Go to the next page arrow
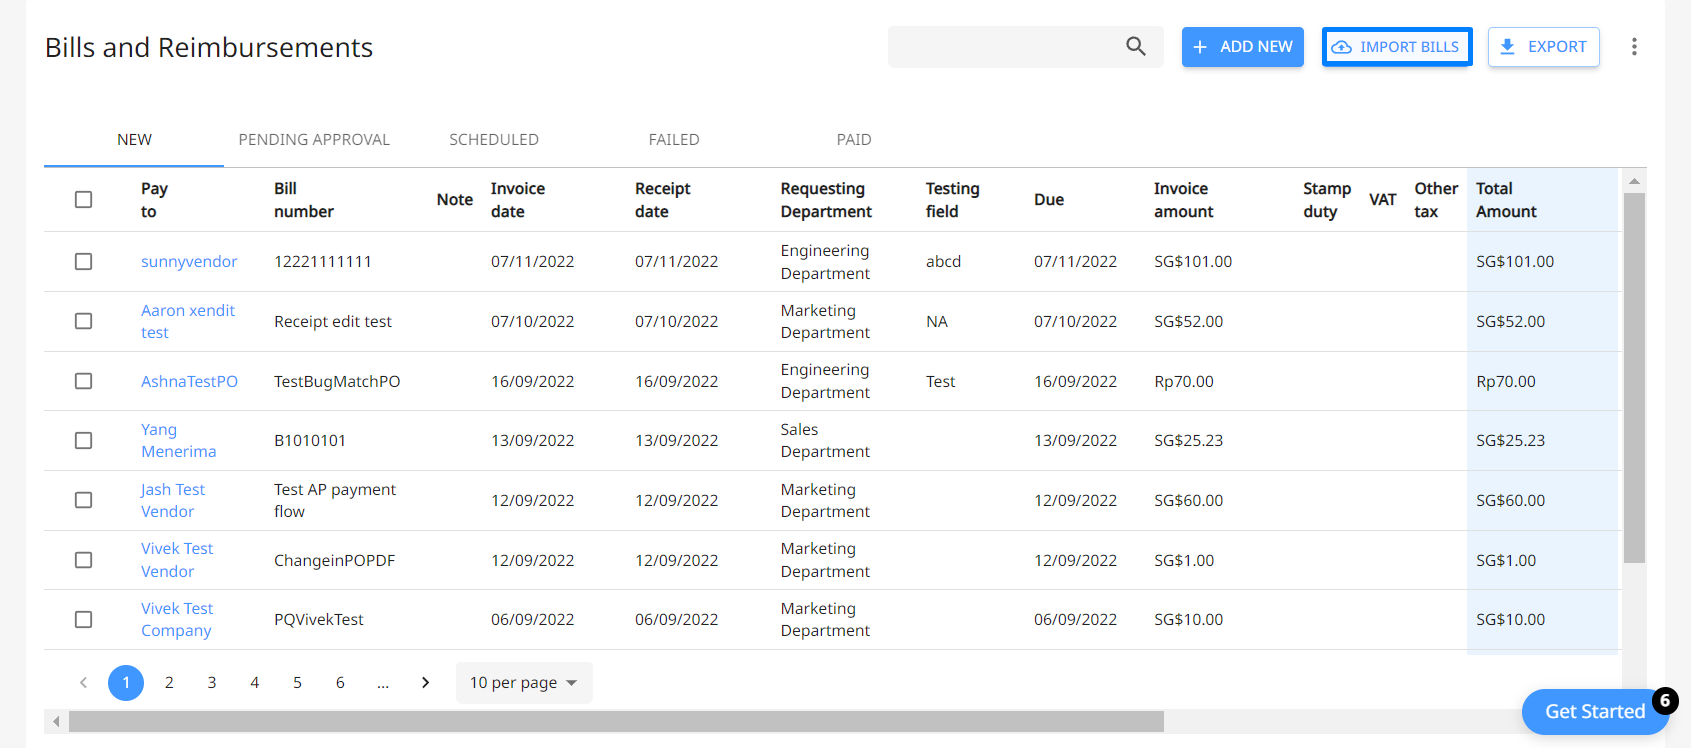The image size is (1691, 748). (x=426, y=683)
